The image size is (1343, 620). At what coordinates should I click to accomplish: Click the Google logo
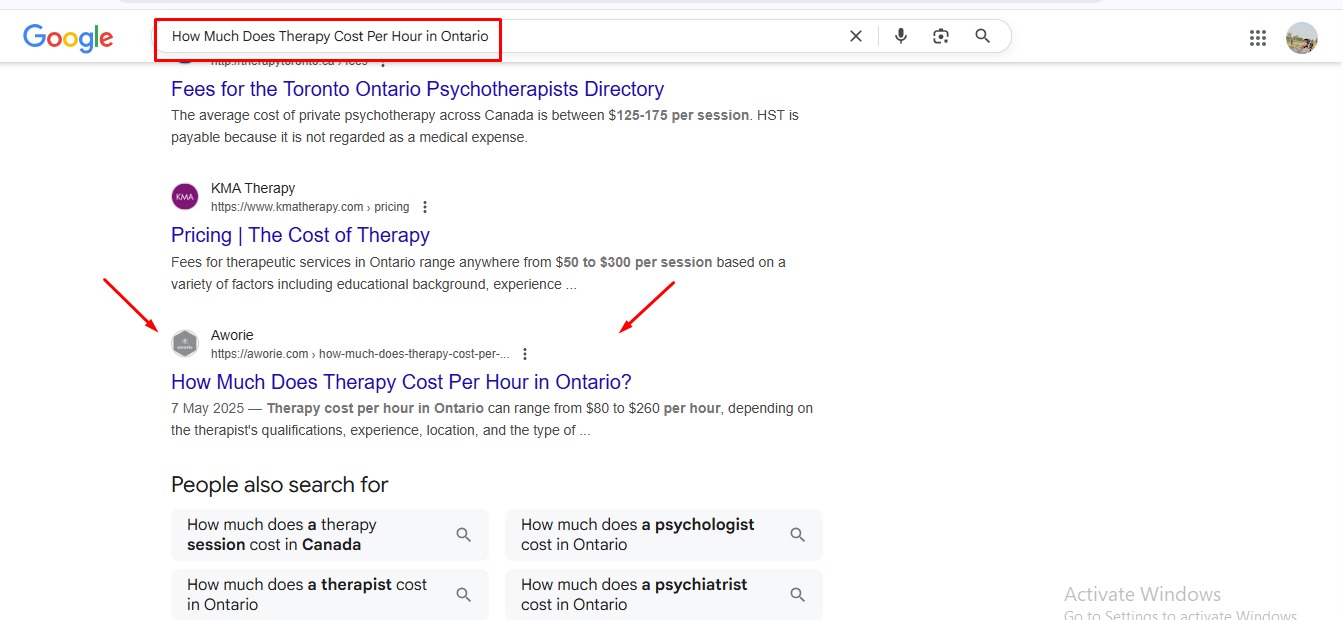tap(68, 38)
